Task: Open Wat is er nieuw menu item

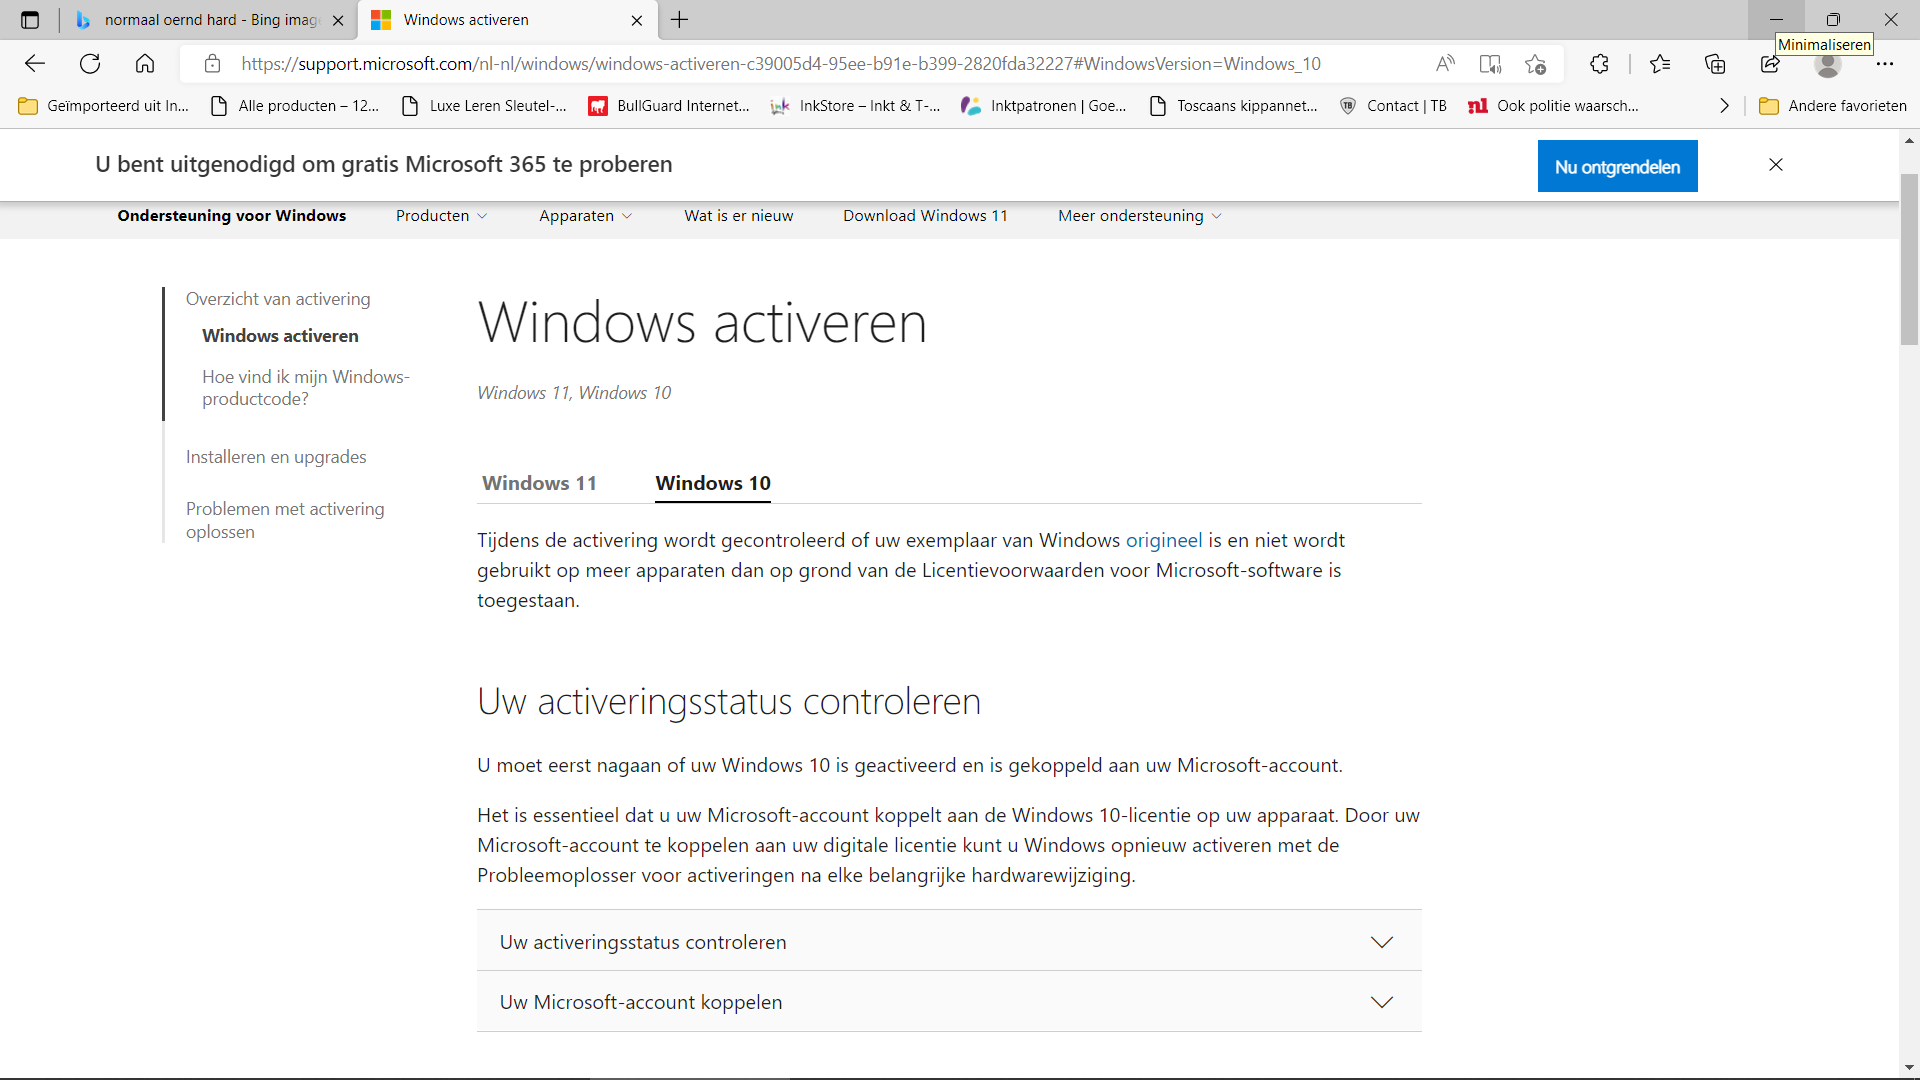Action: pyautogui.click(x=738, y=216)
